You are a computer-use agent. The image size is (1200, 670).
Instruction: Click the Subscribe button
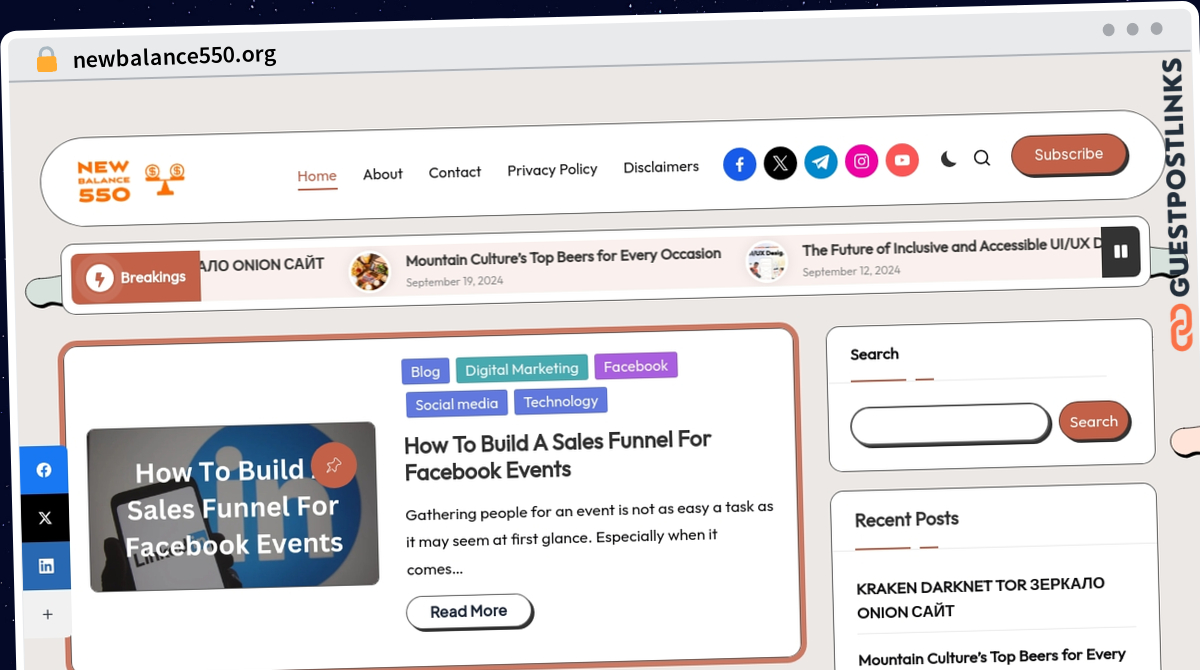point(1069,154)
